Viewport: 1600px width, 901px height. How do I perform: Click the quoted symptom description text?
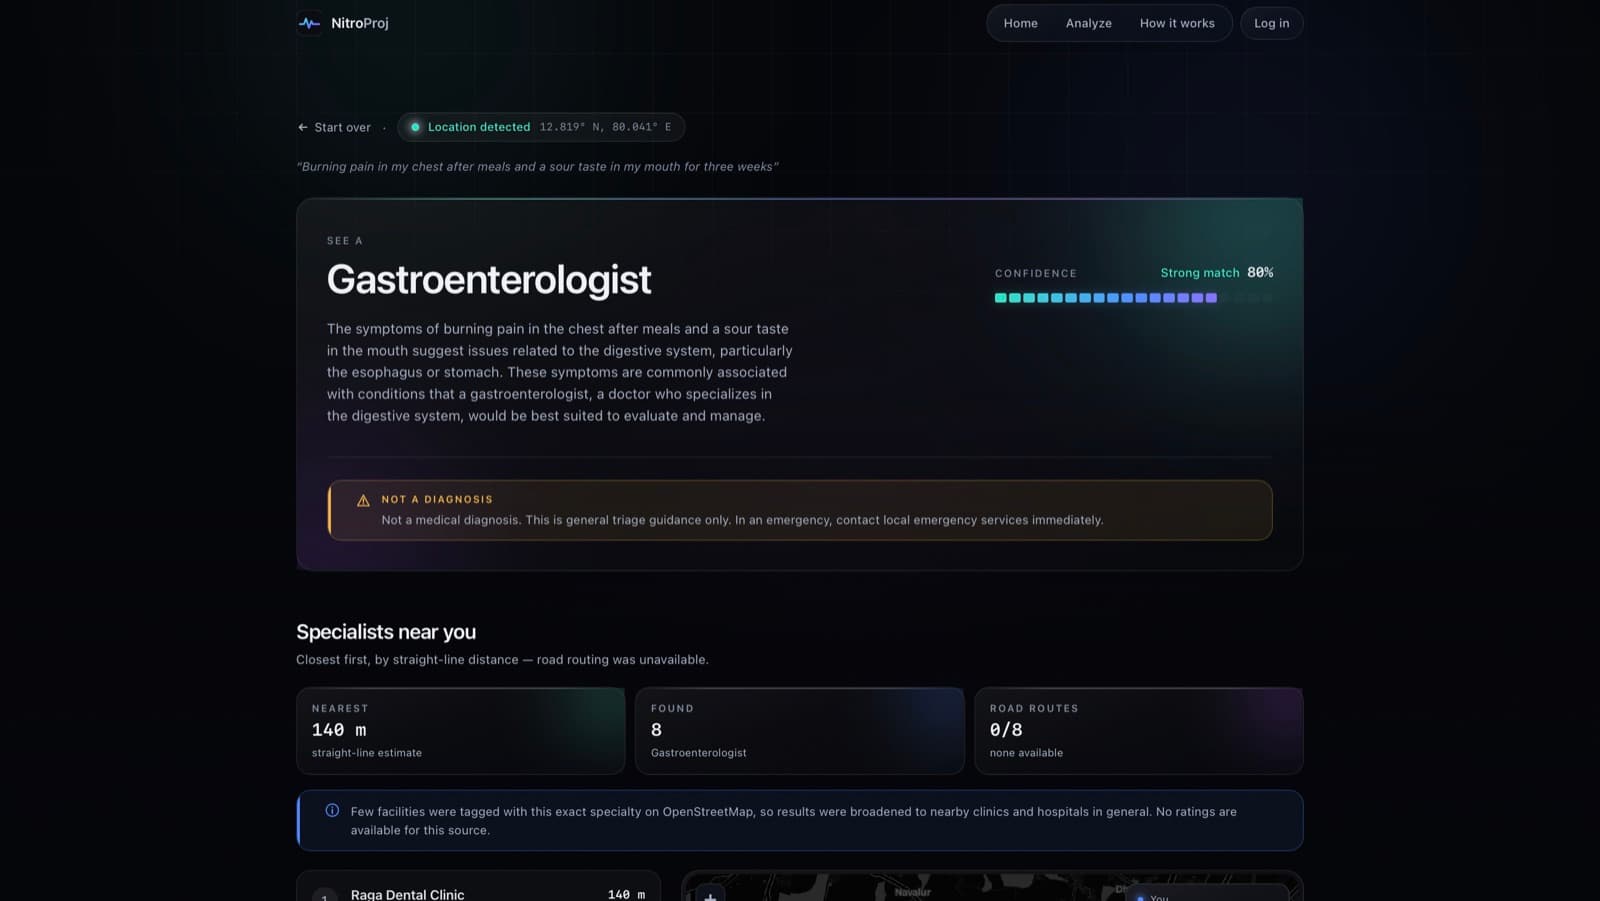pos(537,167)
